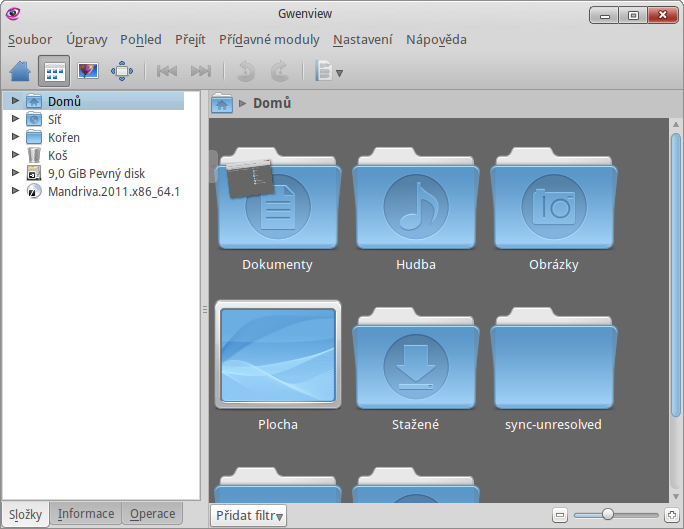Click Domů in the breadcrumb path
This screenshot has width=684, height=529.
click(272, 103)
